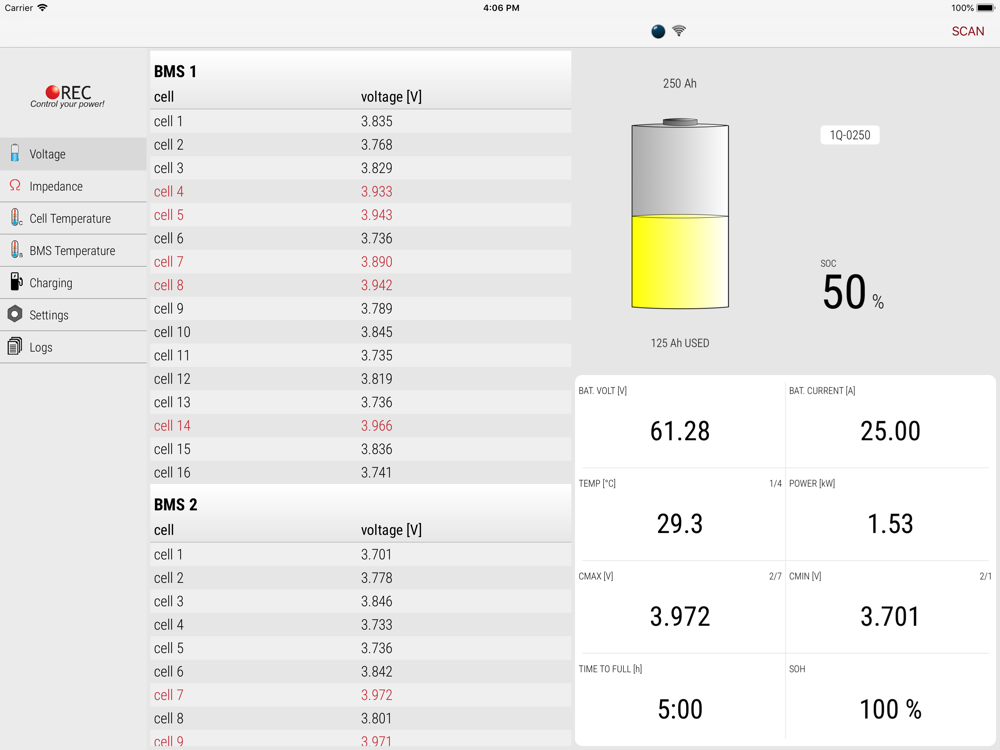Tap BMS 2 cell column header

click(164, 530)
